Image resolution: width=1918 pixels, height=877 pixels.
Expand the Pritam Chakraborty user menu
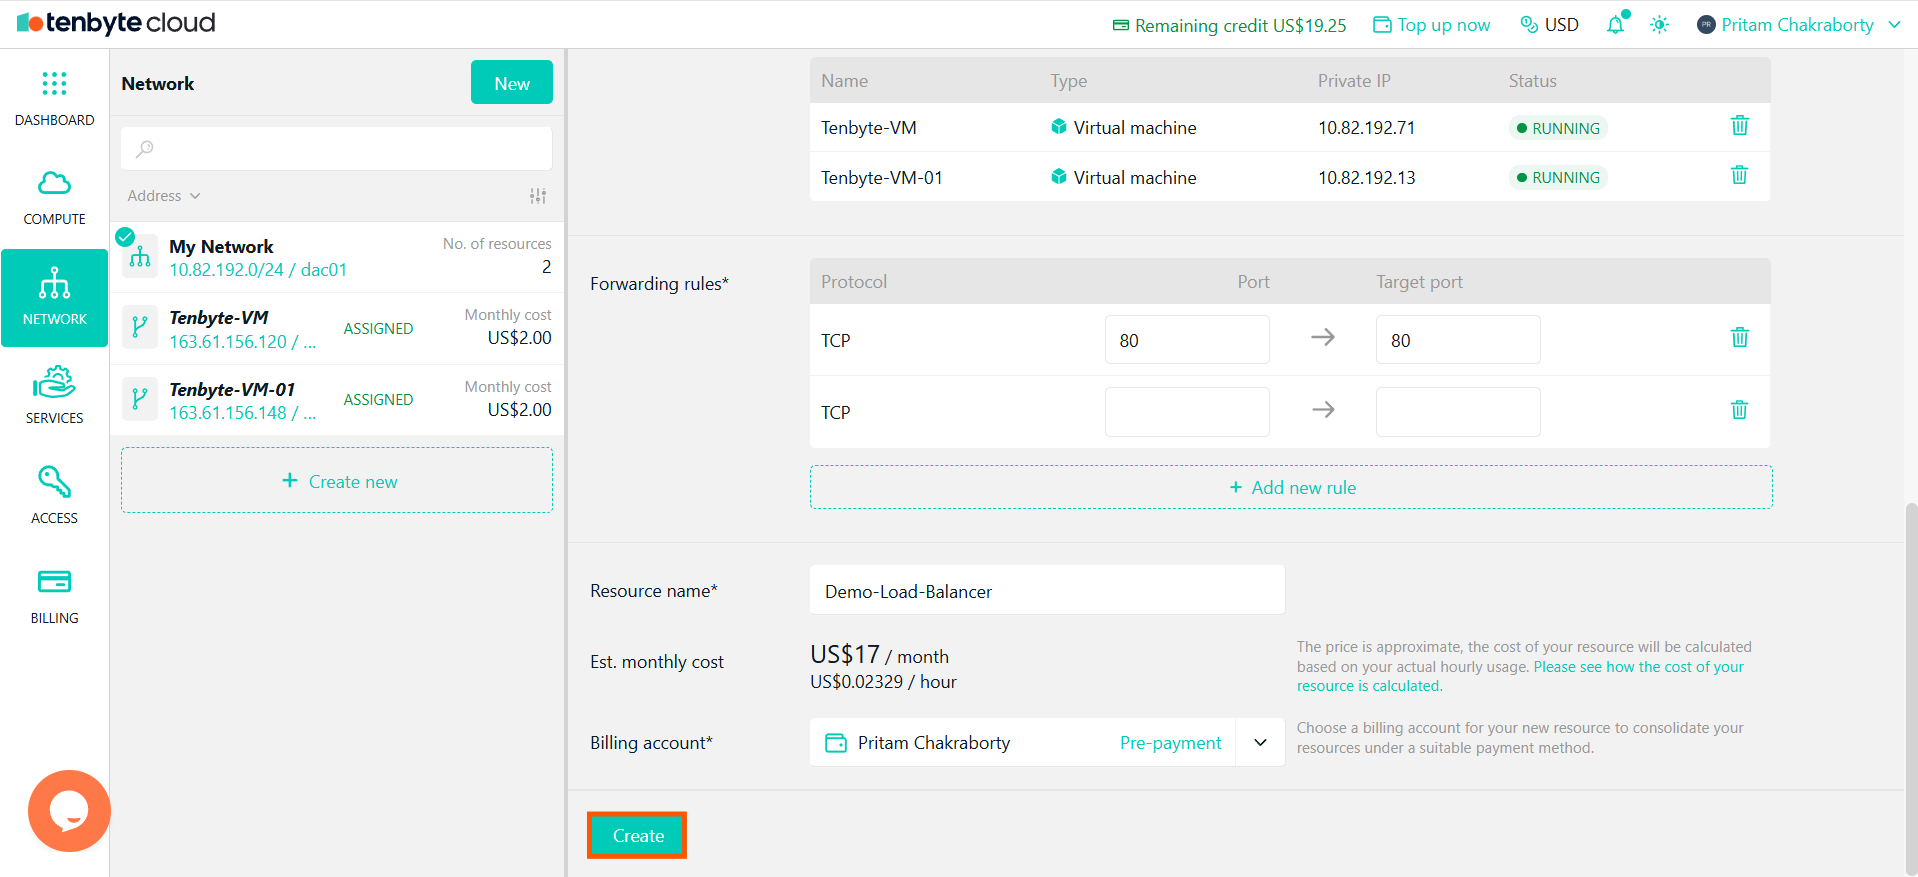(1798, 24)
